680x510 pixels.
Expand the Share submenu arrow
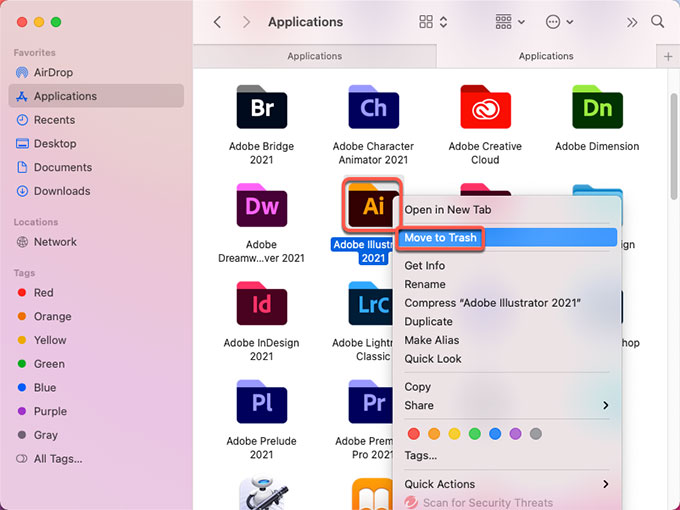tap(605, 405)
